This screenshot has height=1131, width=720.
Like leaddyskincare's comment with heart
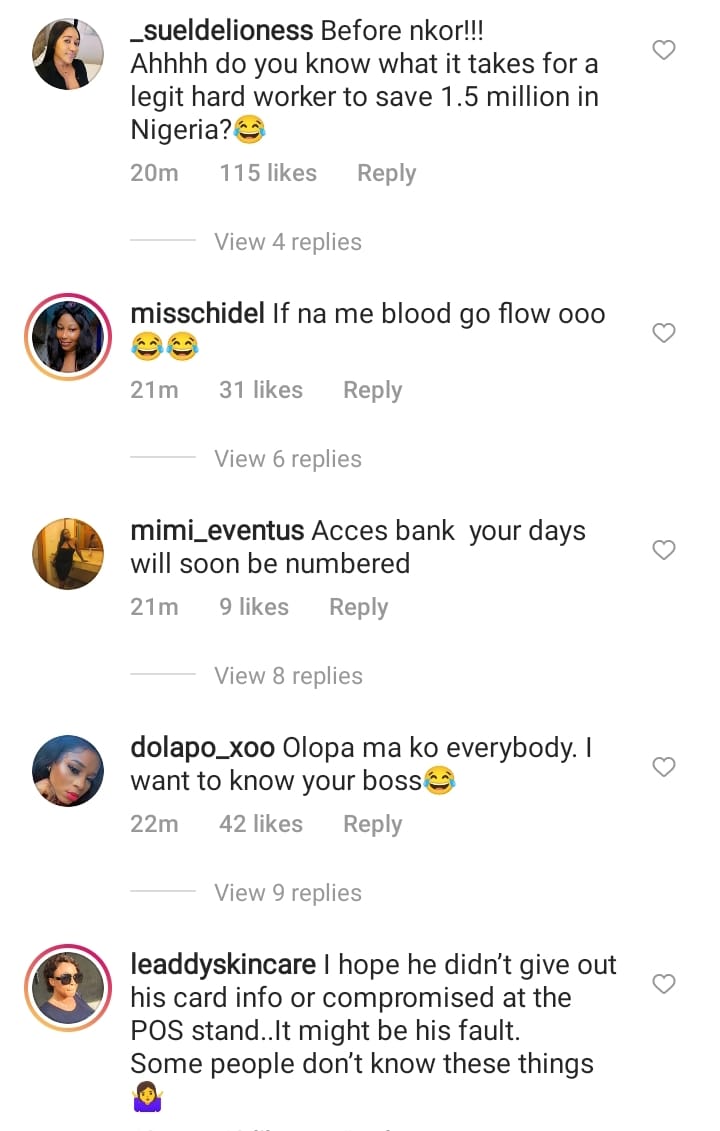click(664, 984)
